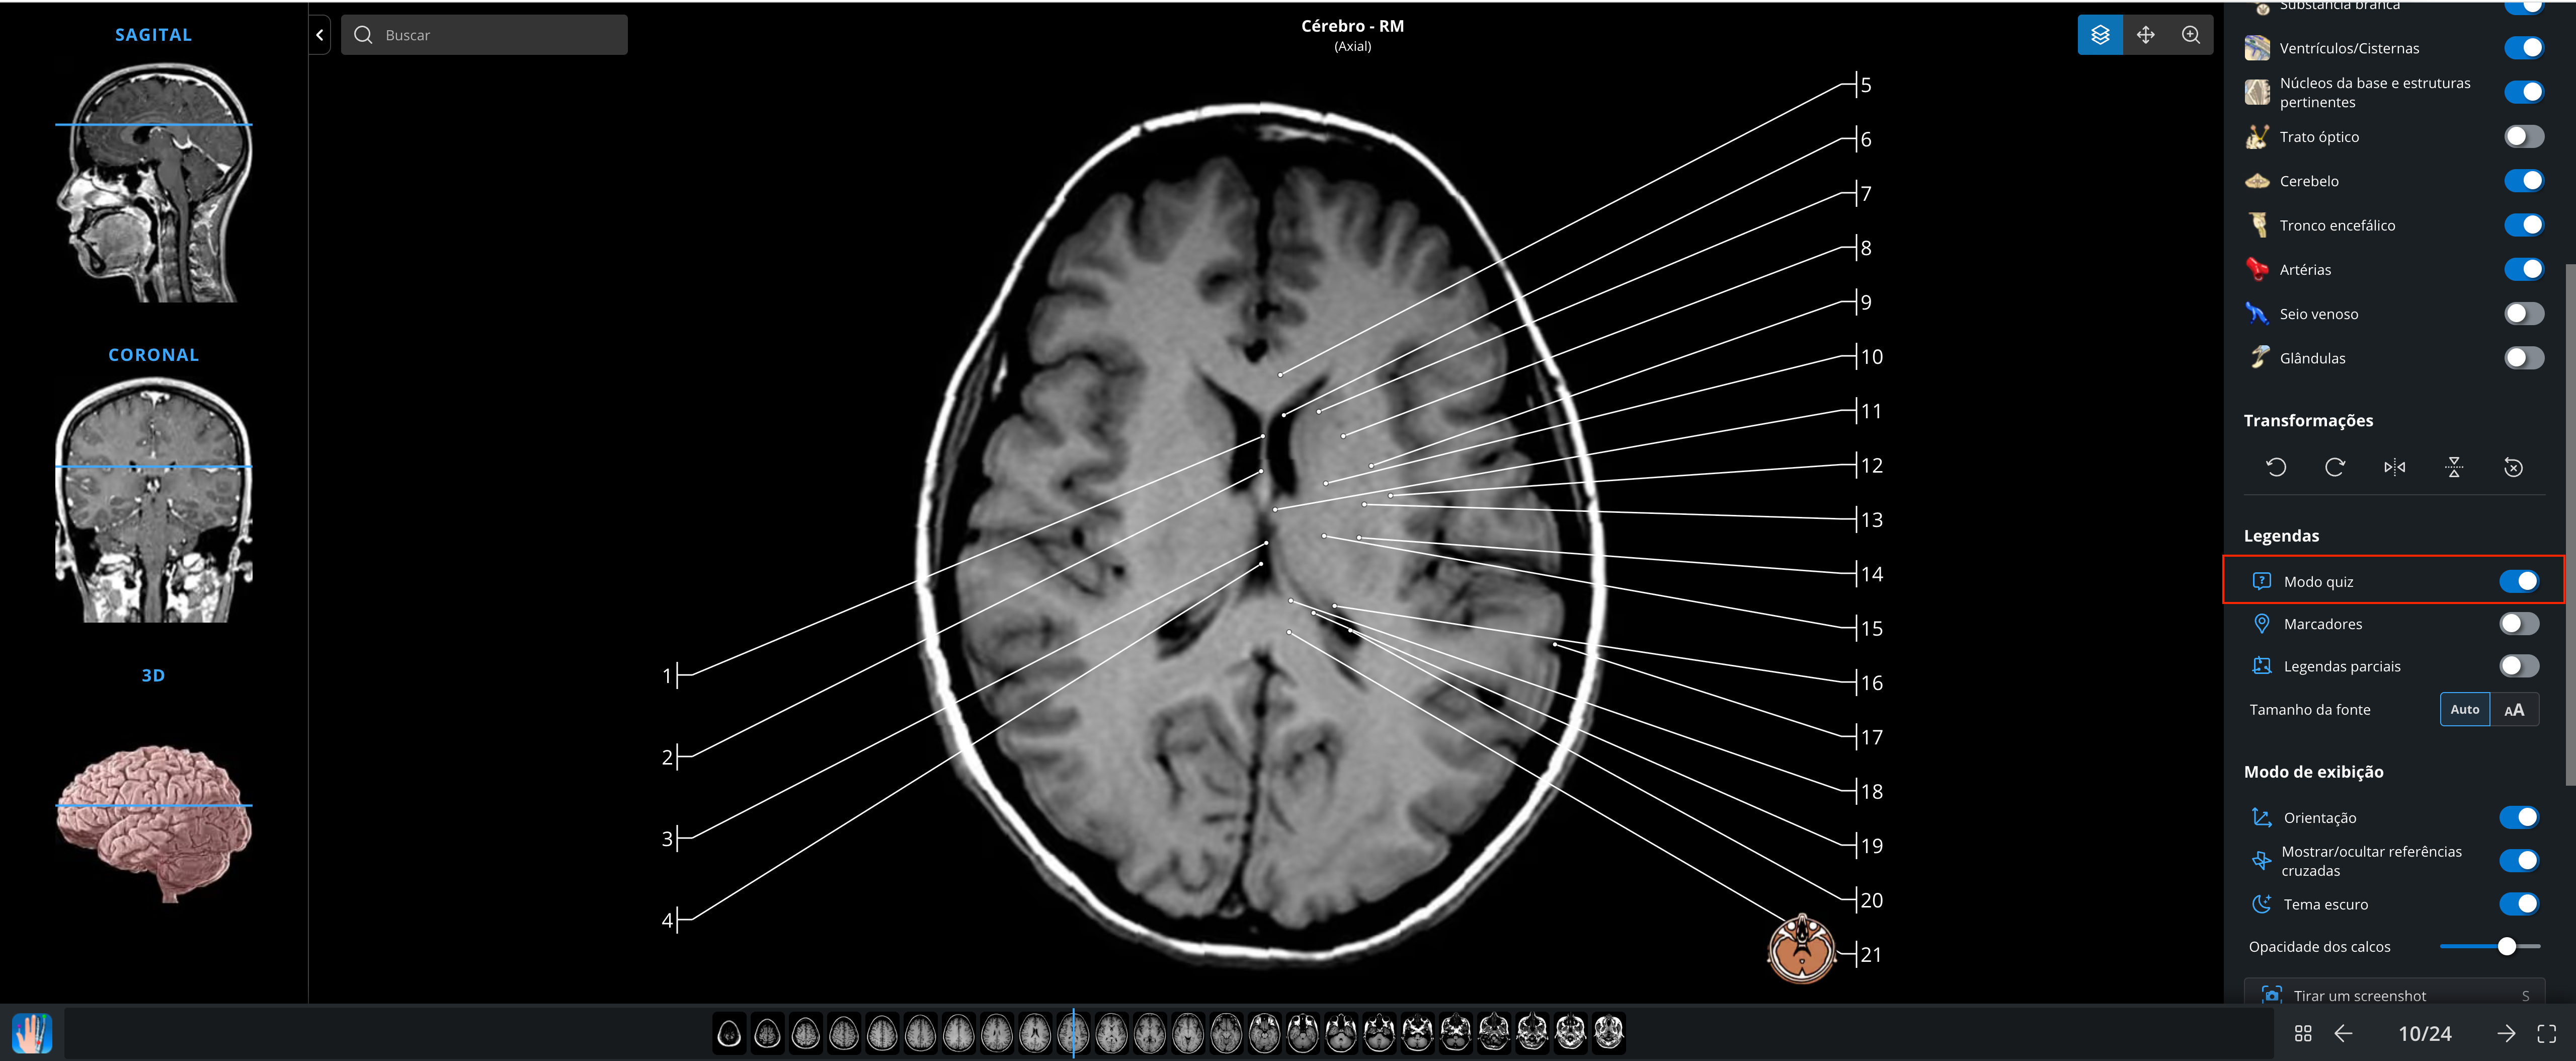Click the 10/24 slice counter
The width and height of the screenshot is (2576, 1061).
pyautogui.click(x=2425, y=1033)
